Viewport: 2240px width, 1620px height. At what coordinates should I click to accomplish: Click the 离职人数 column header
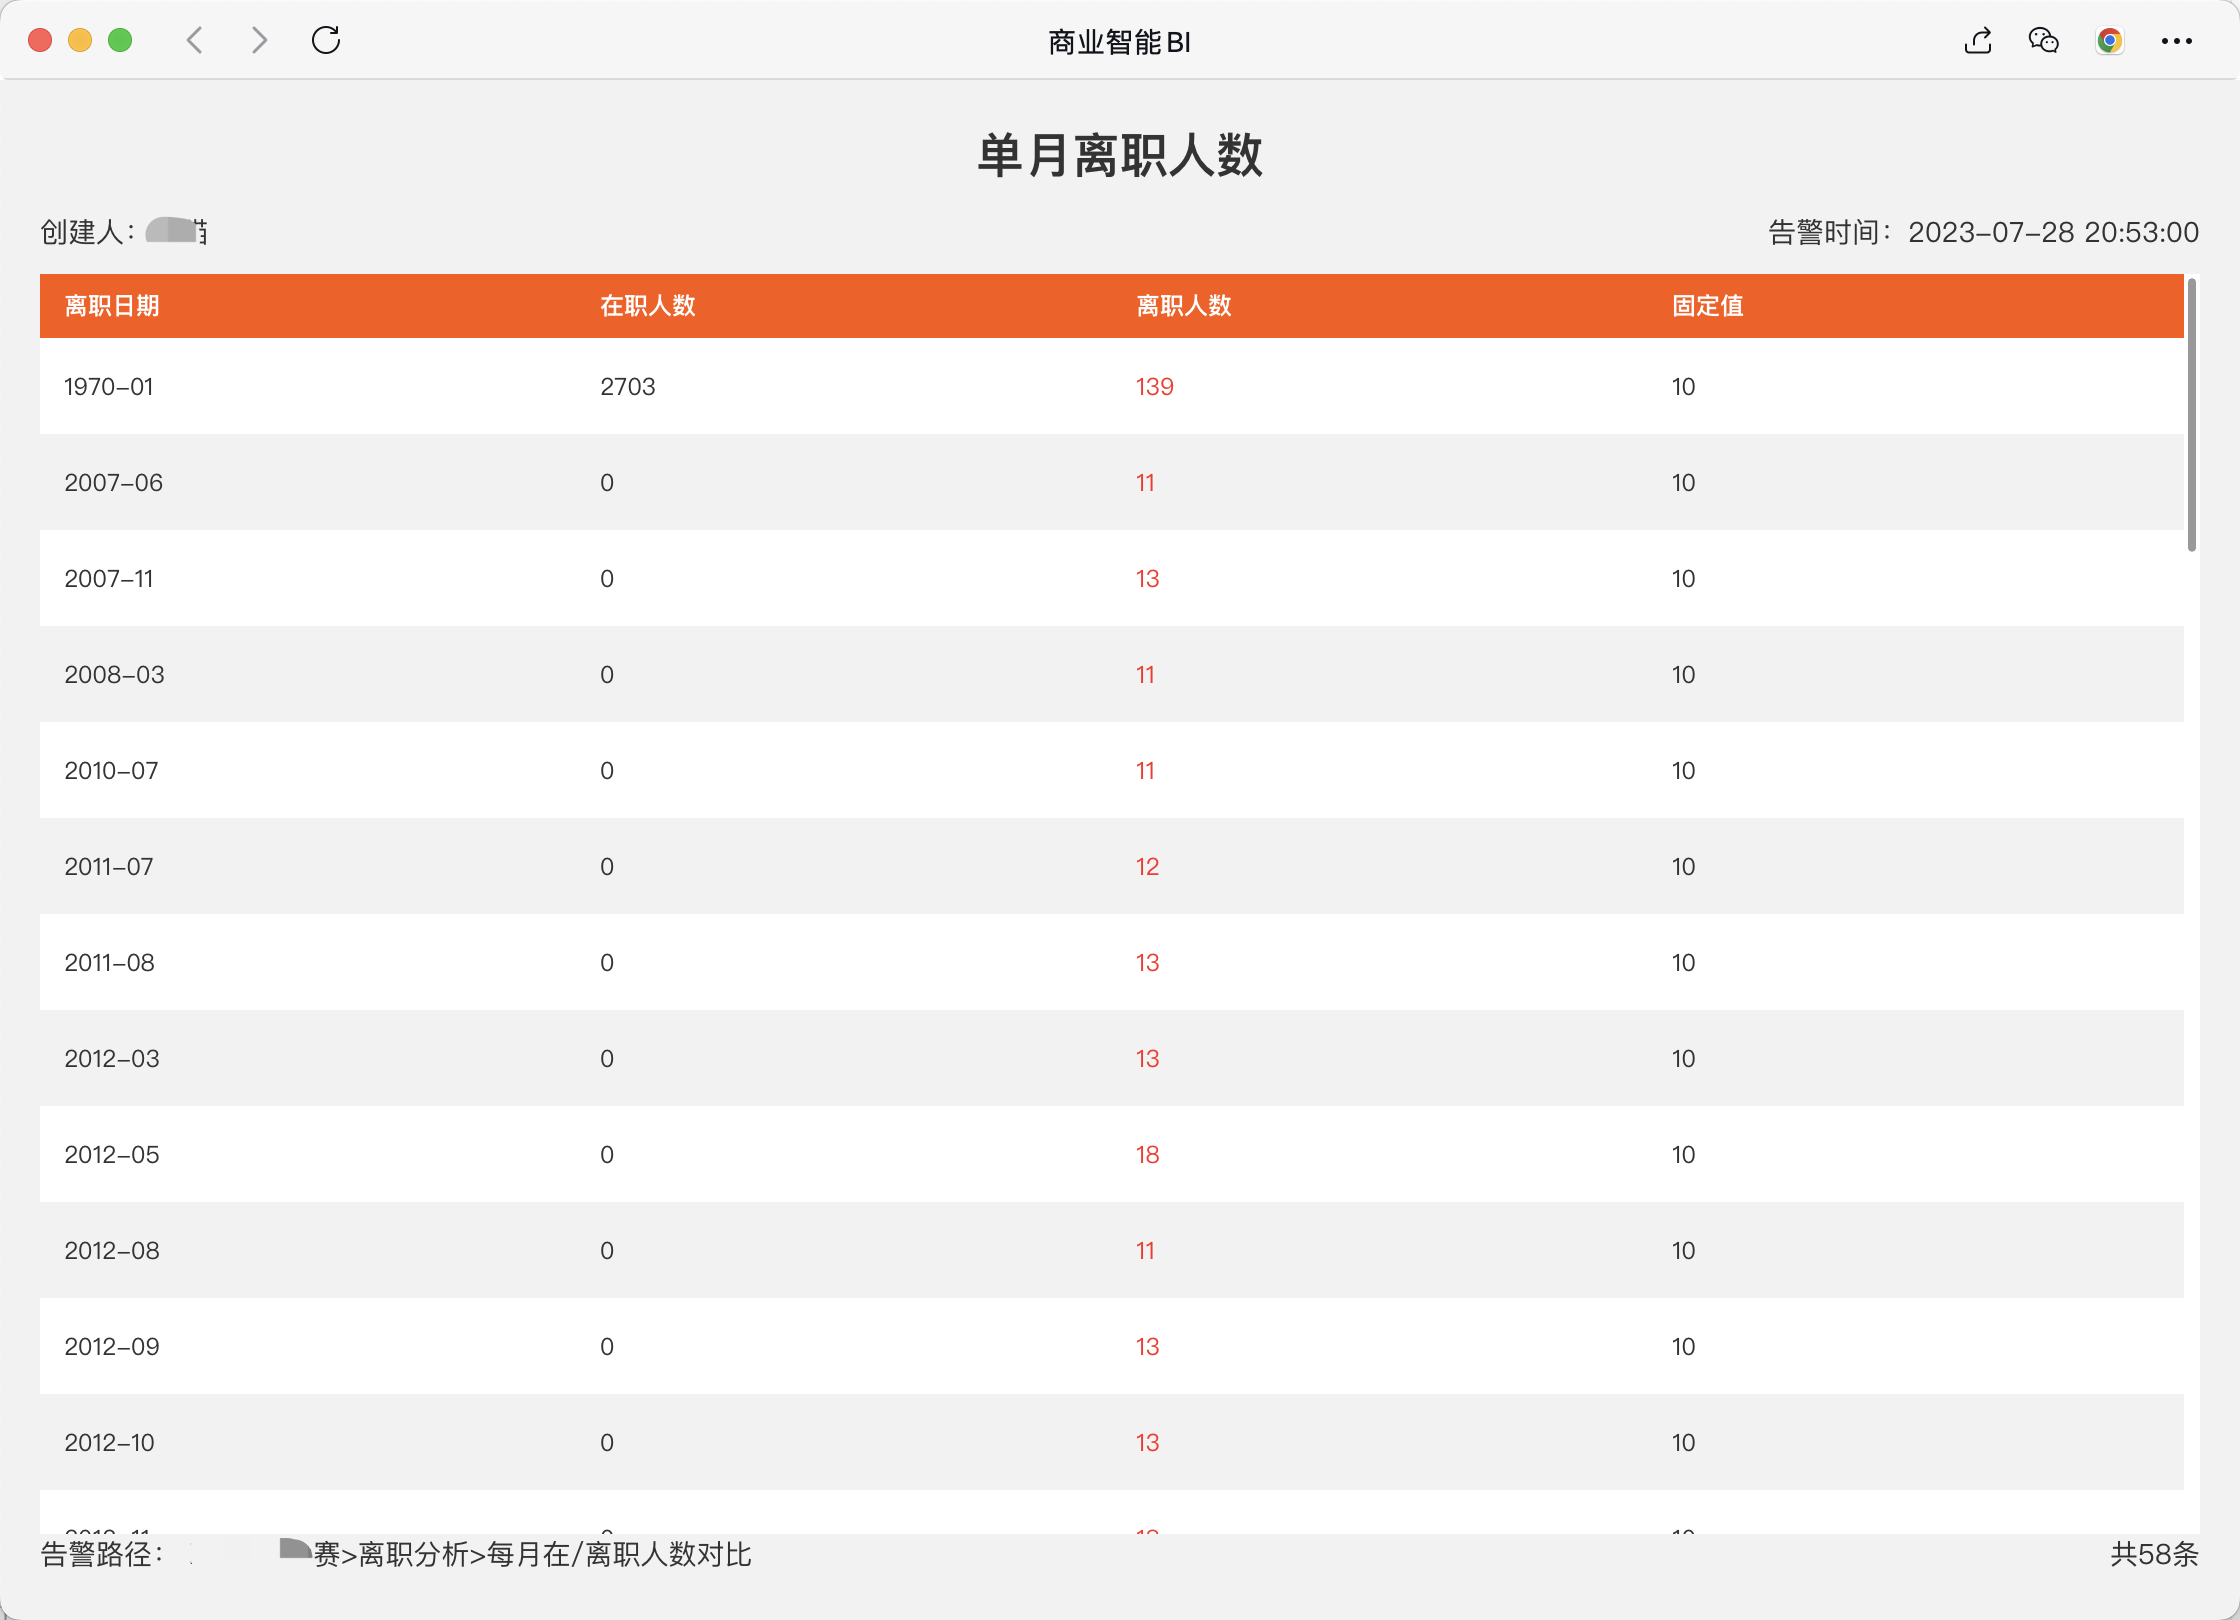point(1183,306)
